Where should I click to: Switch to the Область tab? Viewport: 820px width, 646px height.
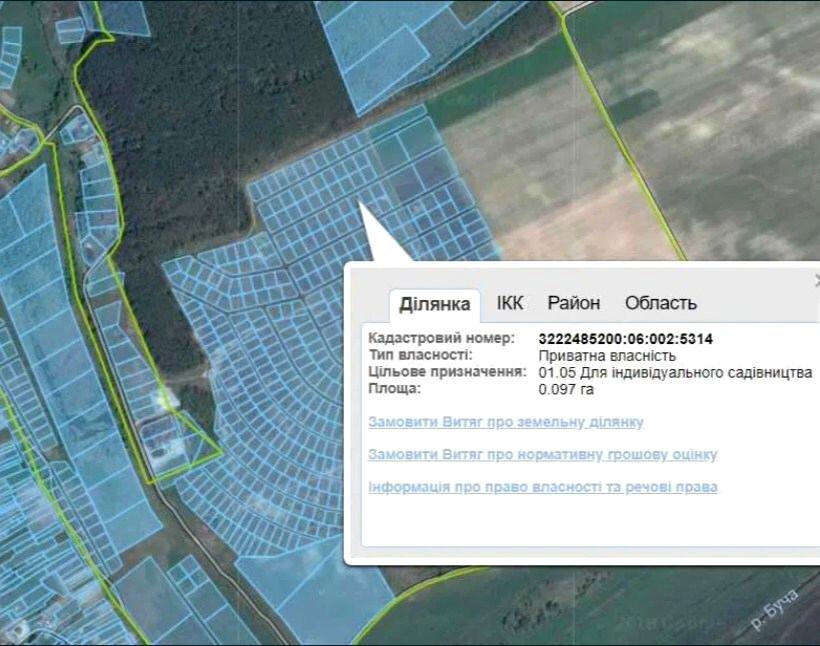661,303
